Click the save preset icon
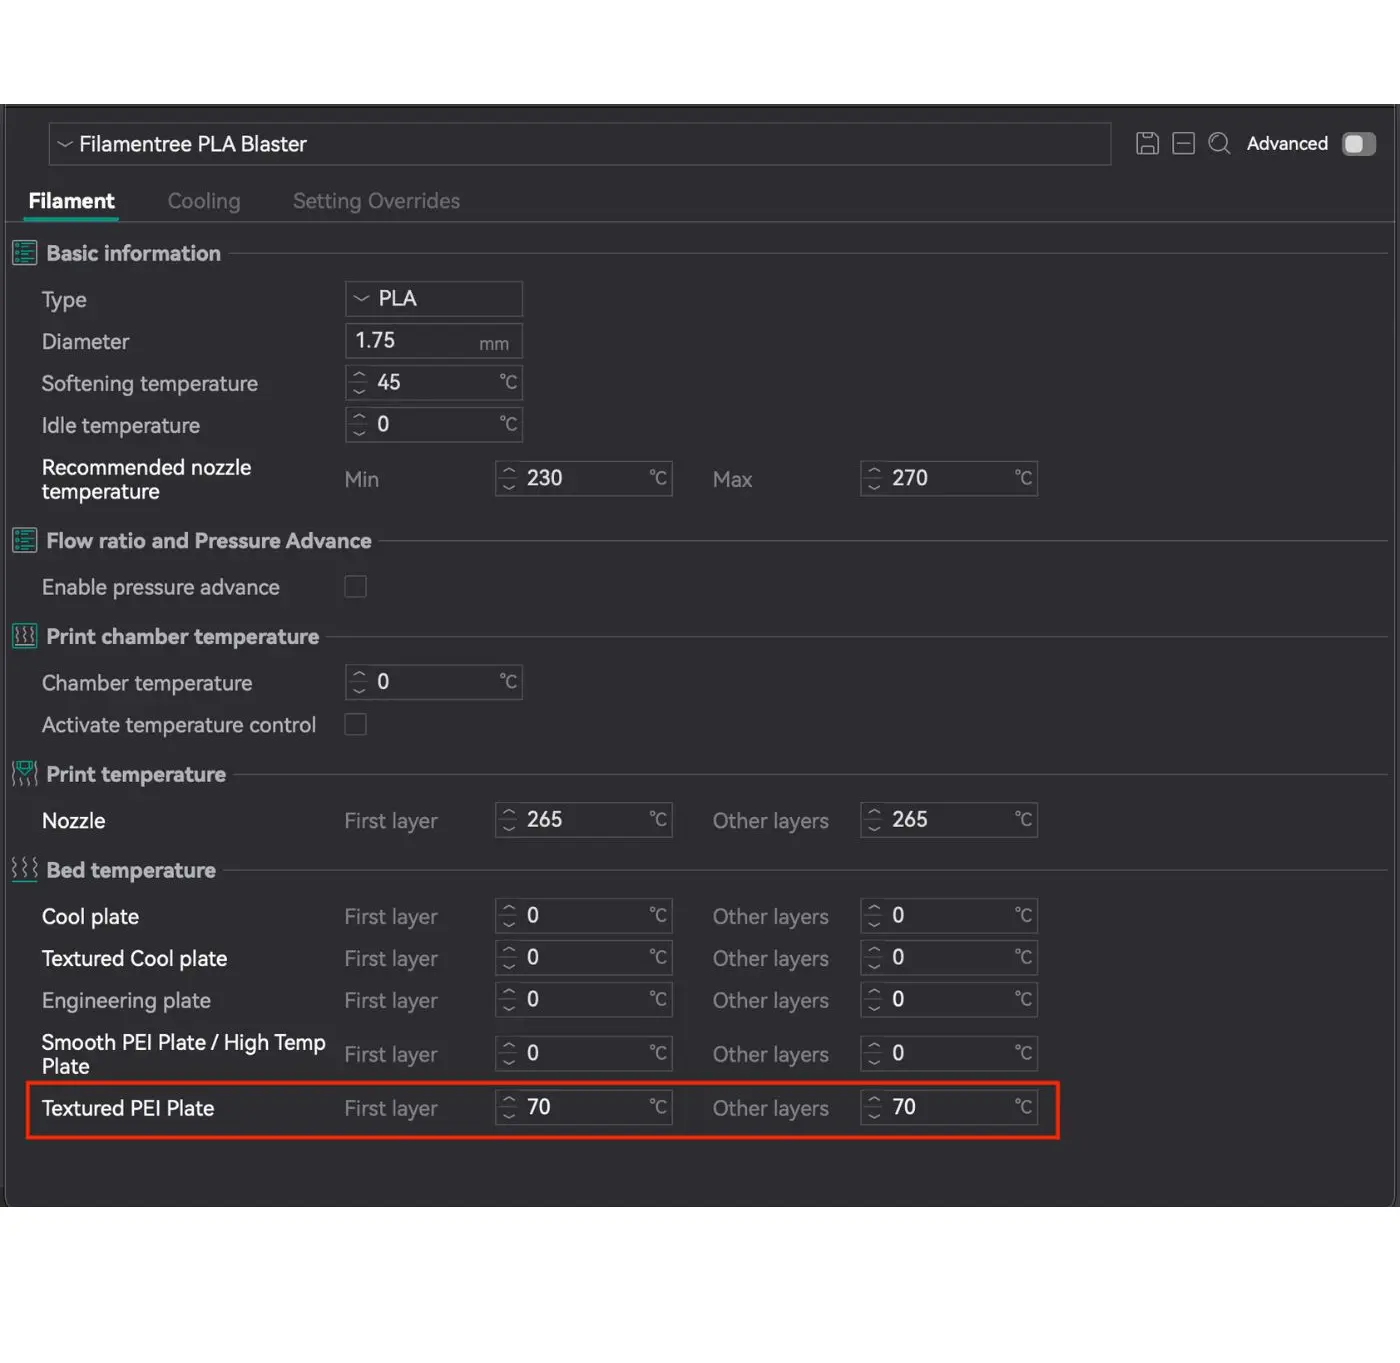Image resolution: width=1400 pixels, height=1363 pixels. click(x=1147, y=144)
